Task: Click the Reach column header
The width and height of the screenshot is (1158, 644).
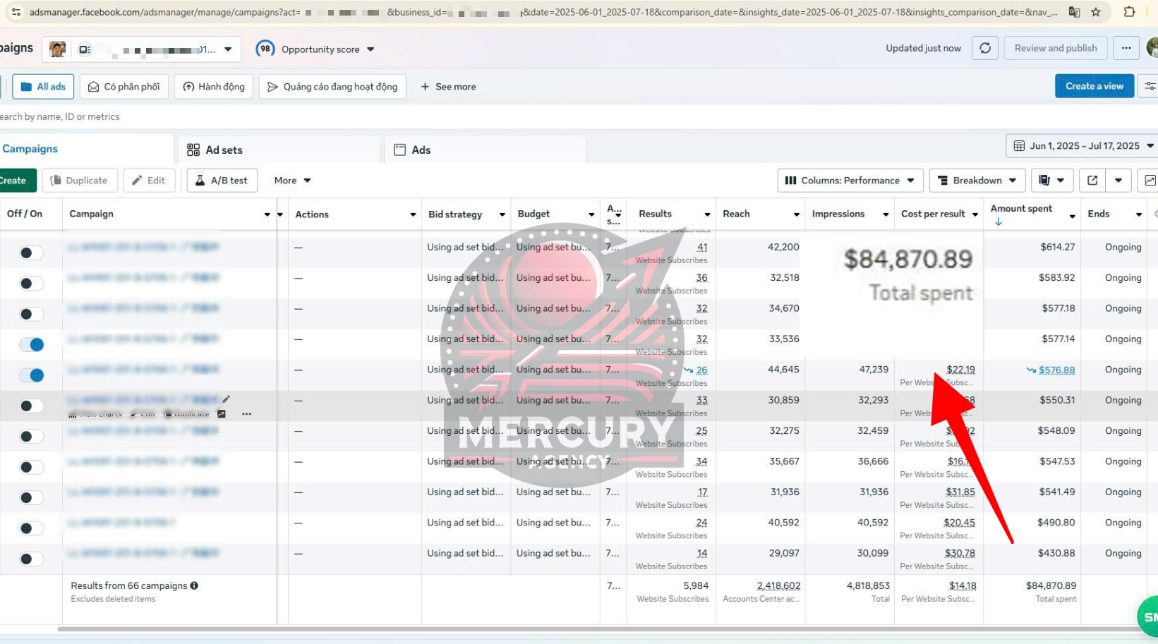Action: coord(736,213)
